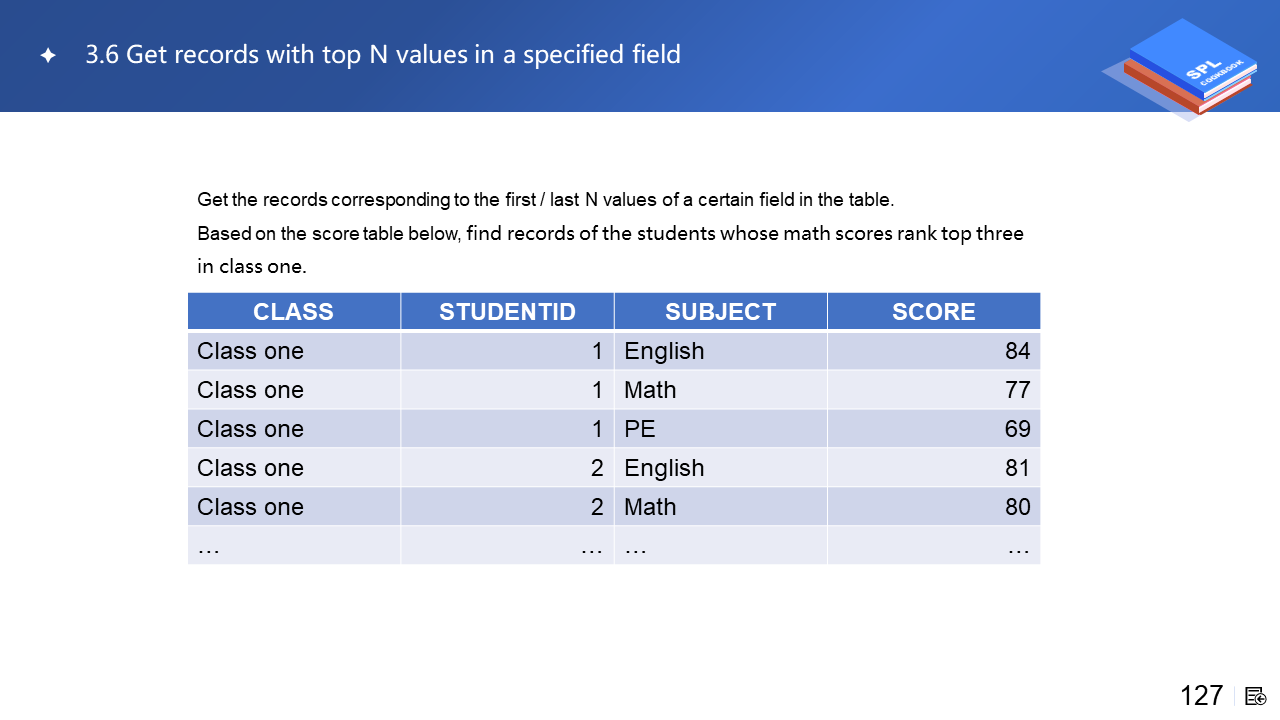Click the page number 127
Screen dimensions: 1280x720
1201,696
